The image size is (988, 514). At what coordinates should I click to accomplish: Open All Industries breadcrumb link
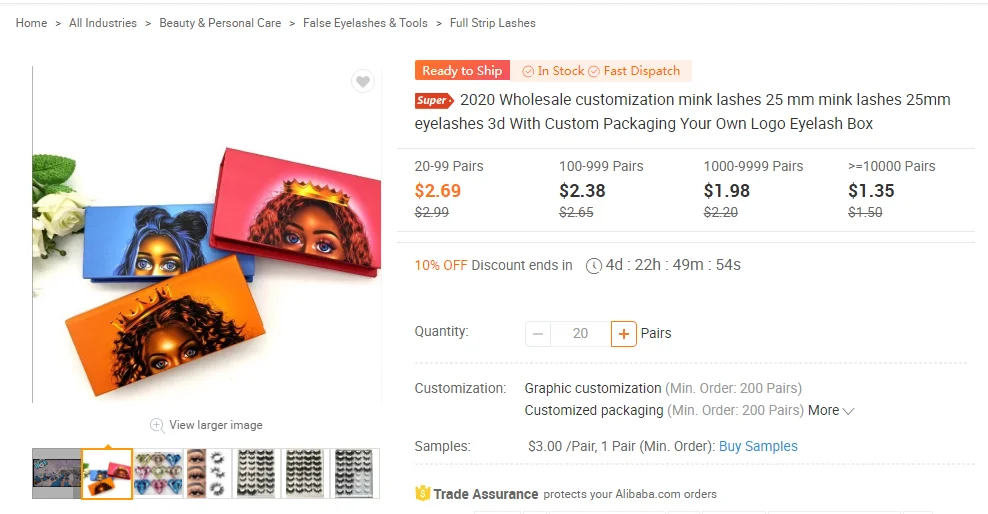103,23
